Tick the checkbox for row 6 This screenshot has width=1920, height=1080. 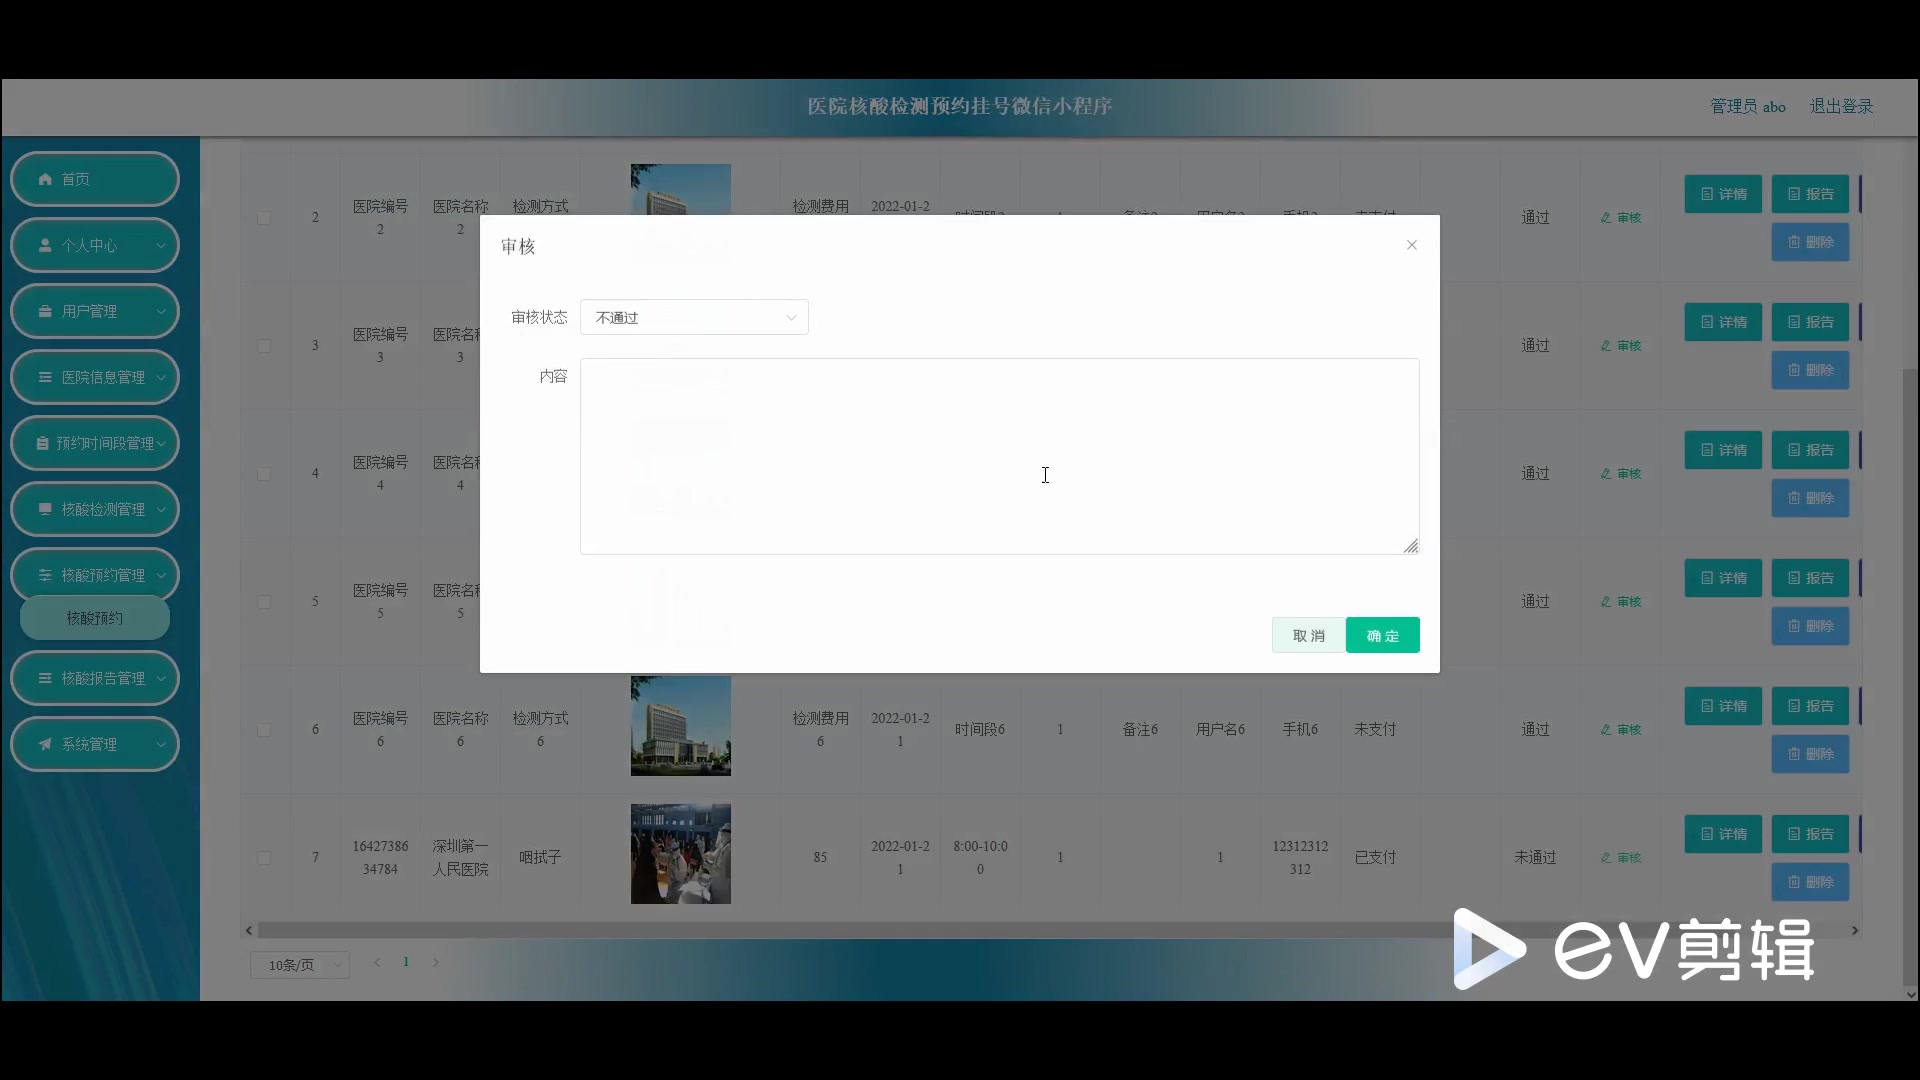264,730
